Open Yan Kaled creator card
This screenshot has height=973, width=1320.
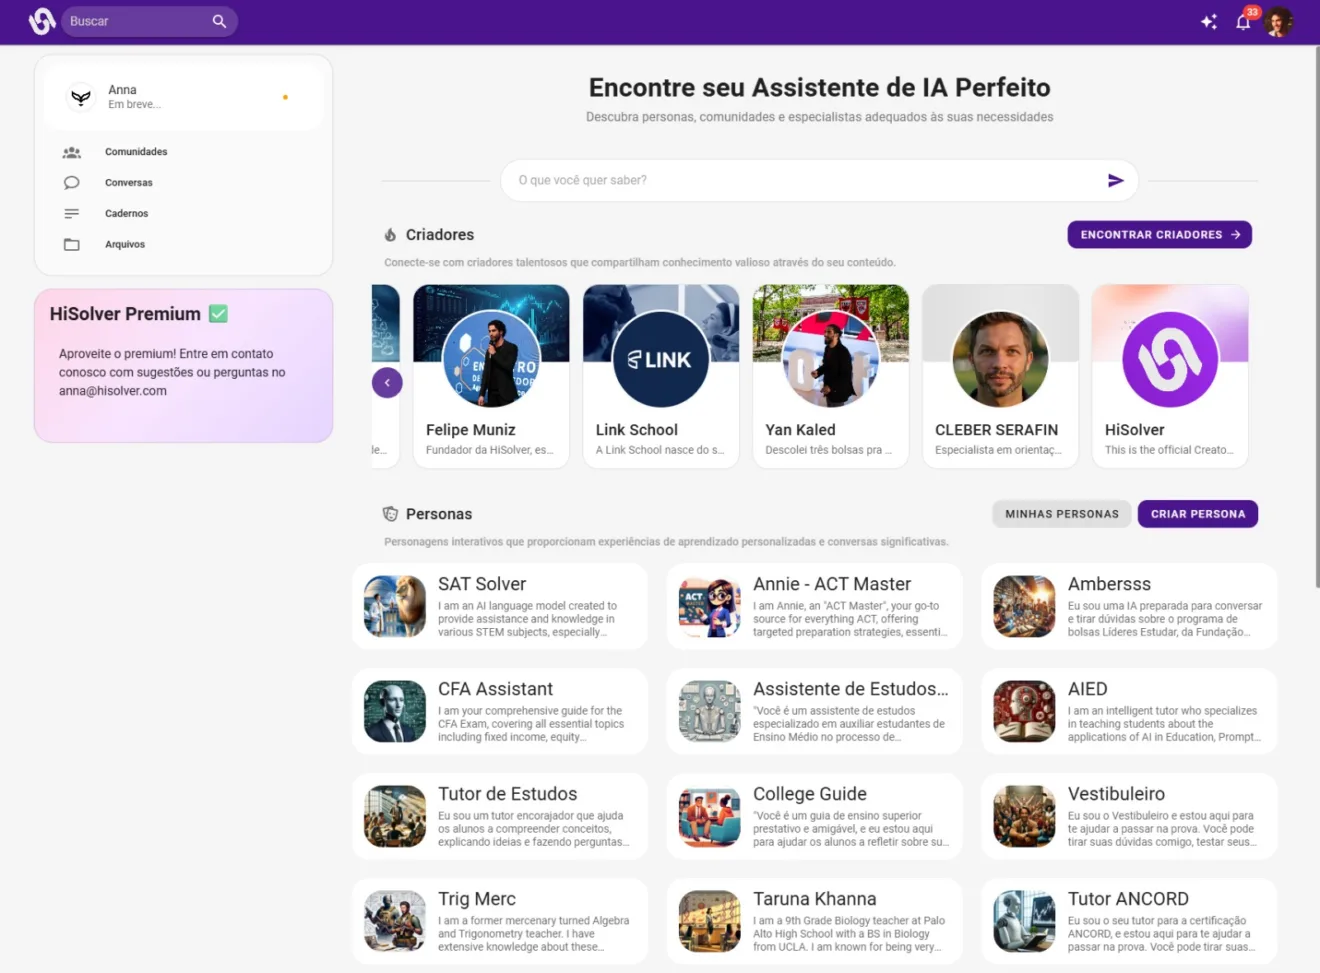[830, 376]
